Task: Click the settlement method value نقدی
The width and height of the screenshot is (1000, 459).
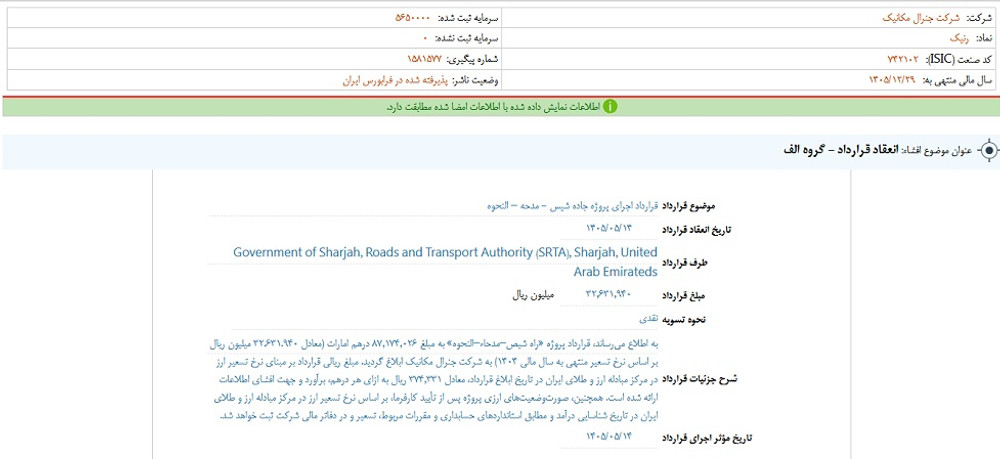Action: click(649, 317)
